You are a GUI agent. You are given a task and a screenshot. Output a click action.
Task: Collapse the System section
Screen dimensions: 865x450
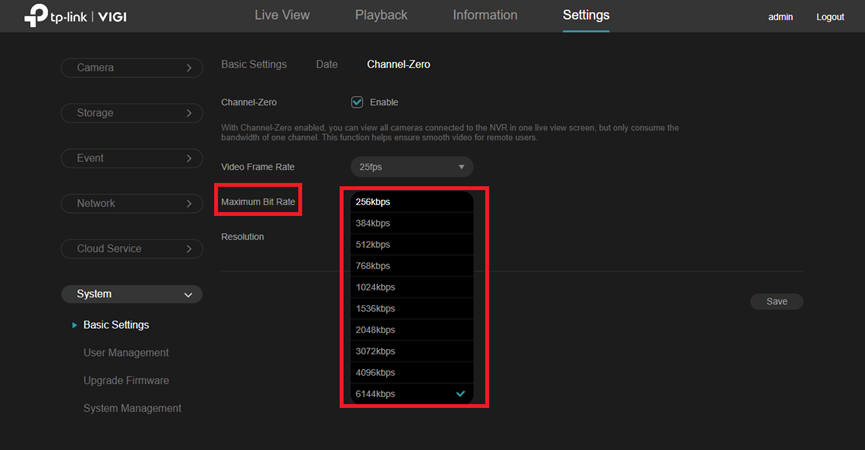132,294
